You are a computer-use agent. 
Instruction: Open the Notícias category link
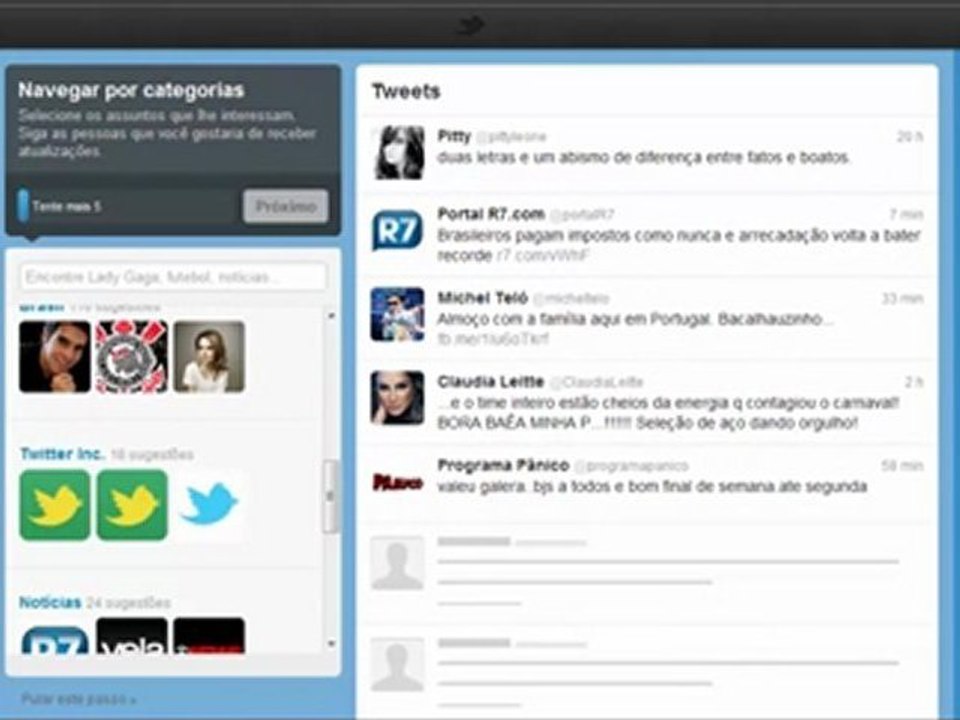tap(50, 602)
